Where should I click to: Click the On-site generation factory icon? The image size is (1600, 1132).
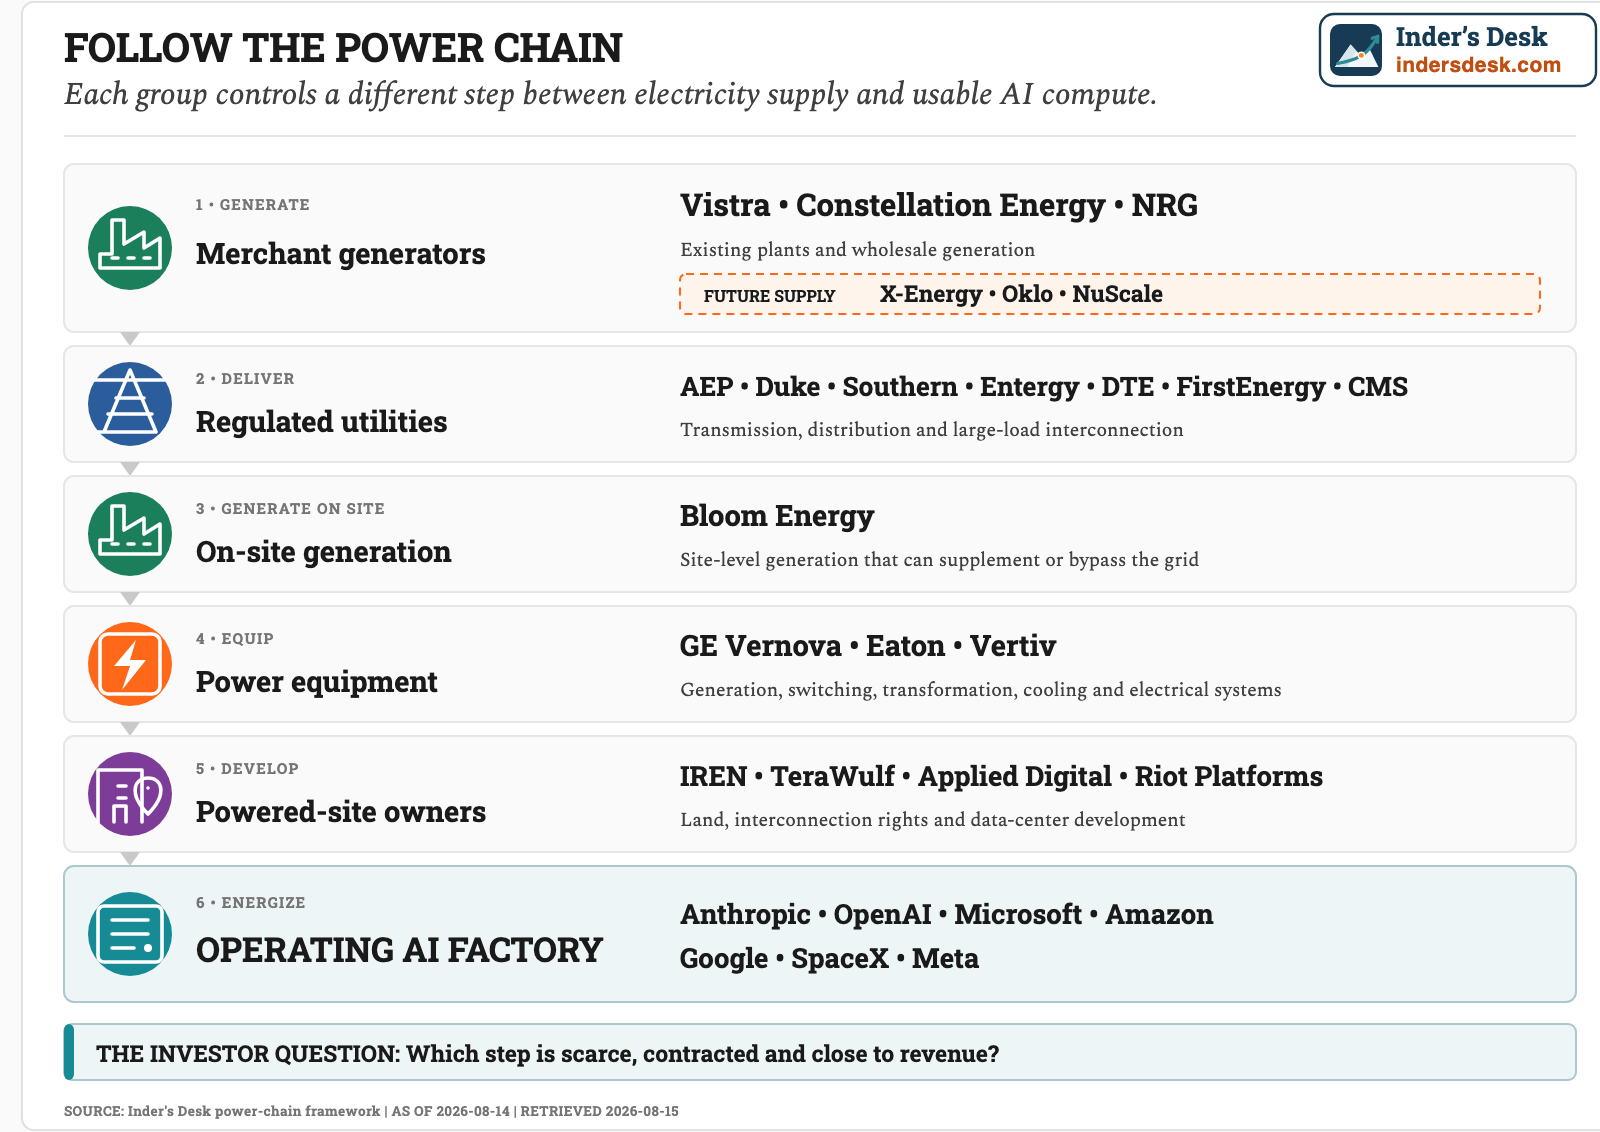[130, 534]
